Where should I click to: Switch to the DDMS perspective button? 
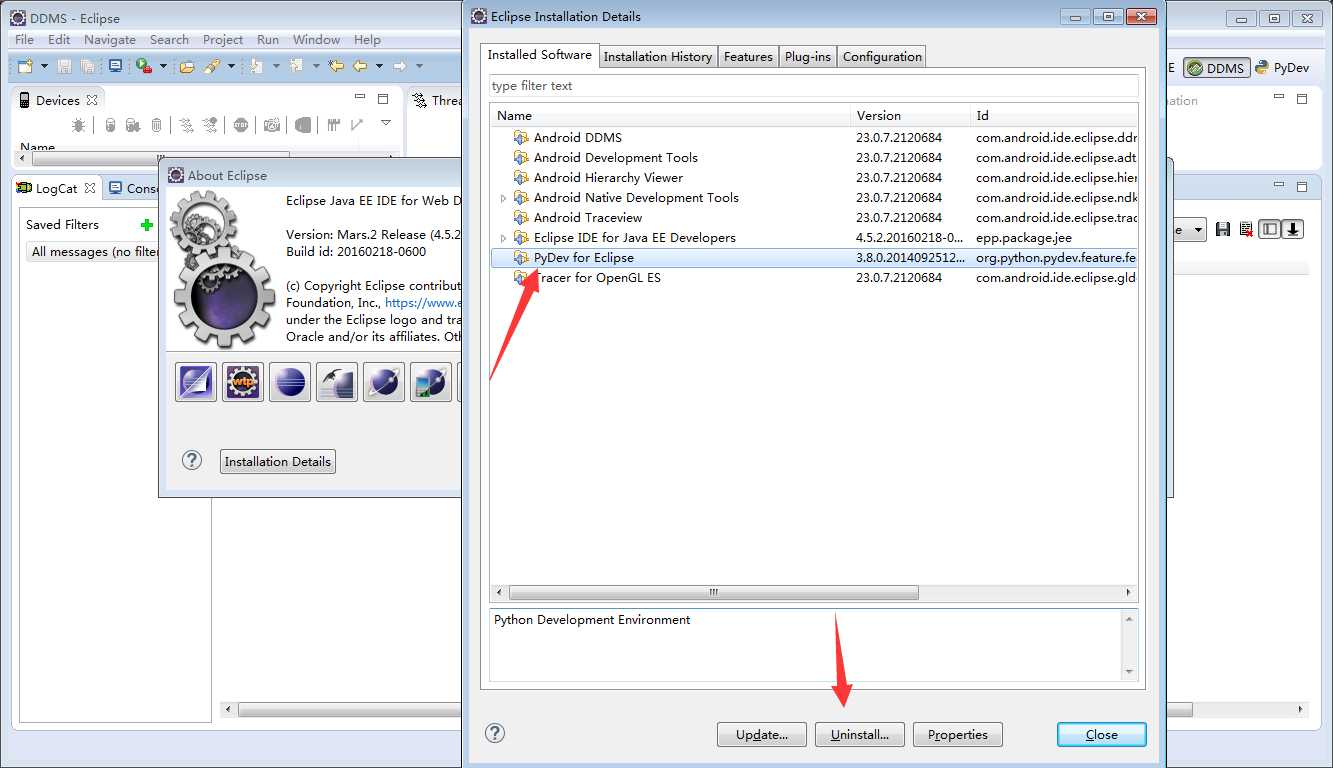[1216, 68]
